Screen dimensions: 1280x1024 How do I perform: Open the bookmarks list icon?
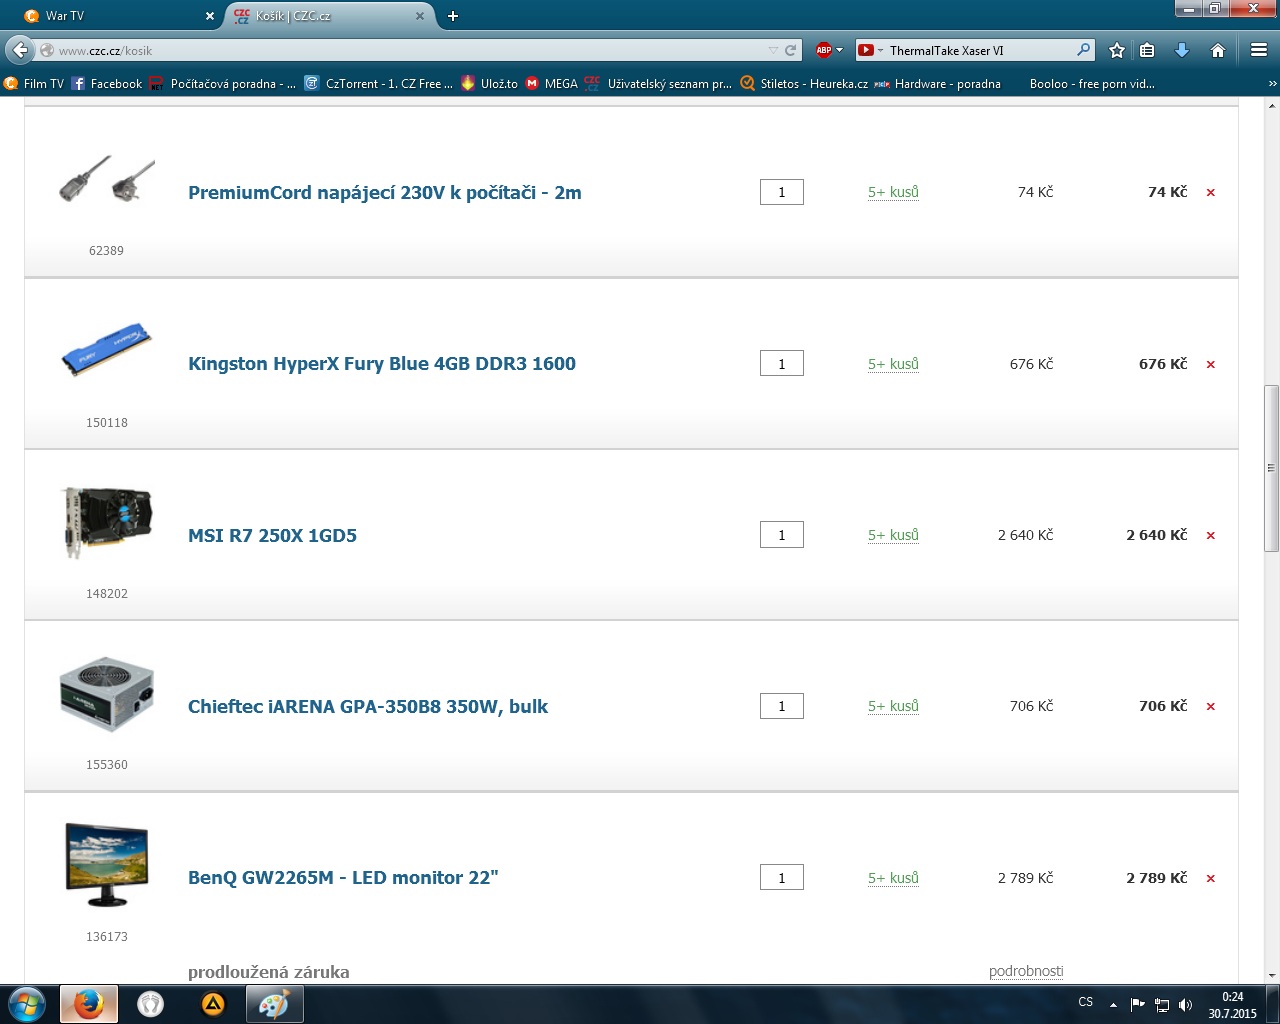coord(1148,50)
